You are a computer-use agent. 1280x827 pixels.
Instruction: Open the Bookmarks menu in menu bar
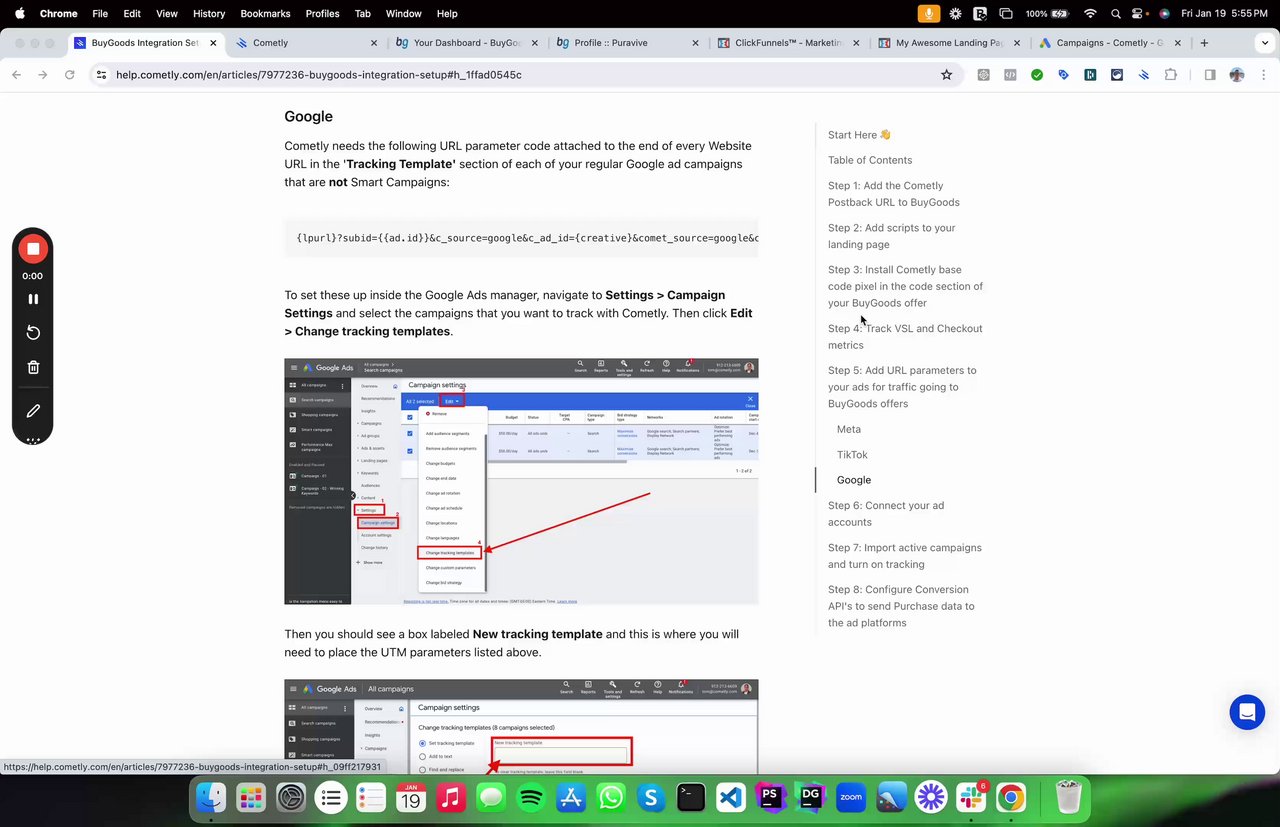pos(265,13)
